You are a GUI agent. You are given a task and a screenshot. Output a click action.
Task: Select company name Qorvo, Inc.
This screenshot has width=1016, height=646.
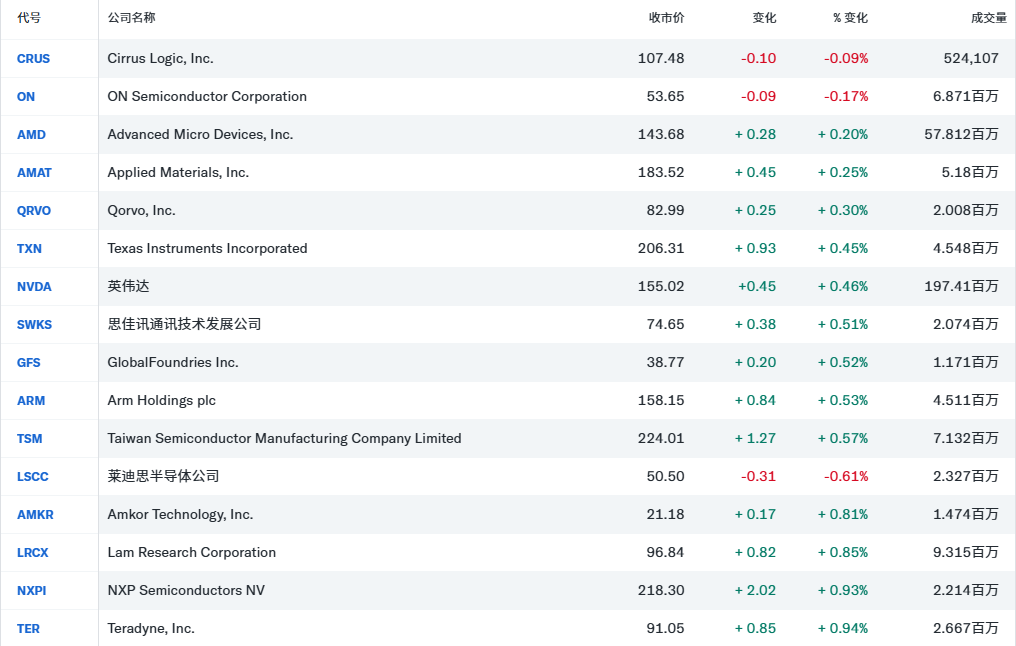[141, 211]
